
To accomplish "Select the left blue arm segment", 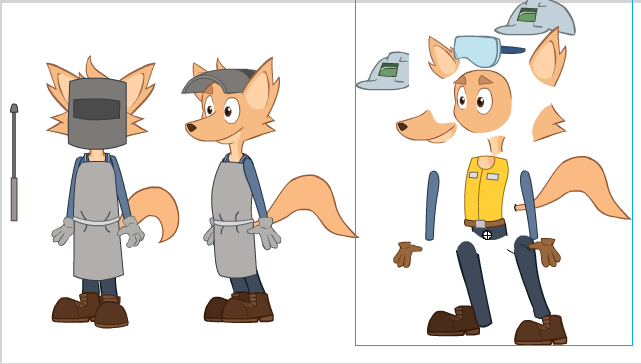I will [x=432, y=206].
